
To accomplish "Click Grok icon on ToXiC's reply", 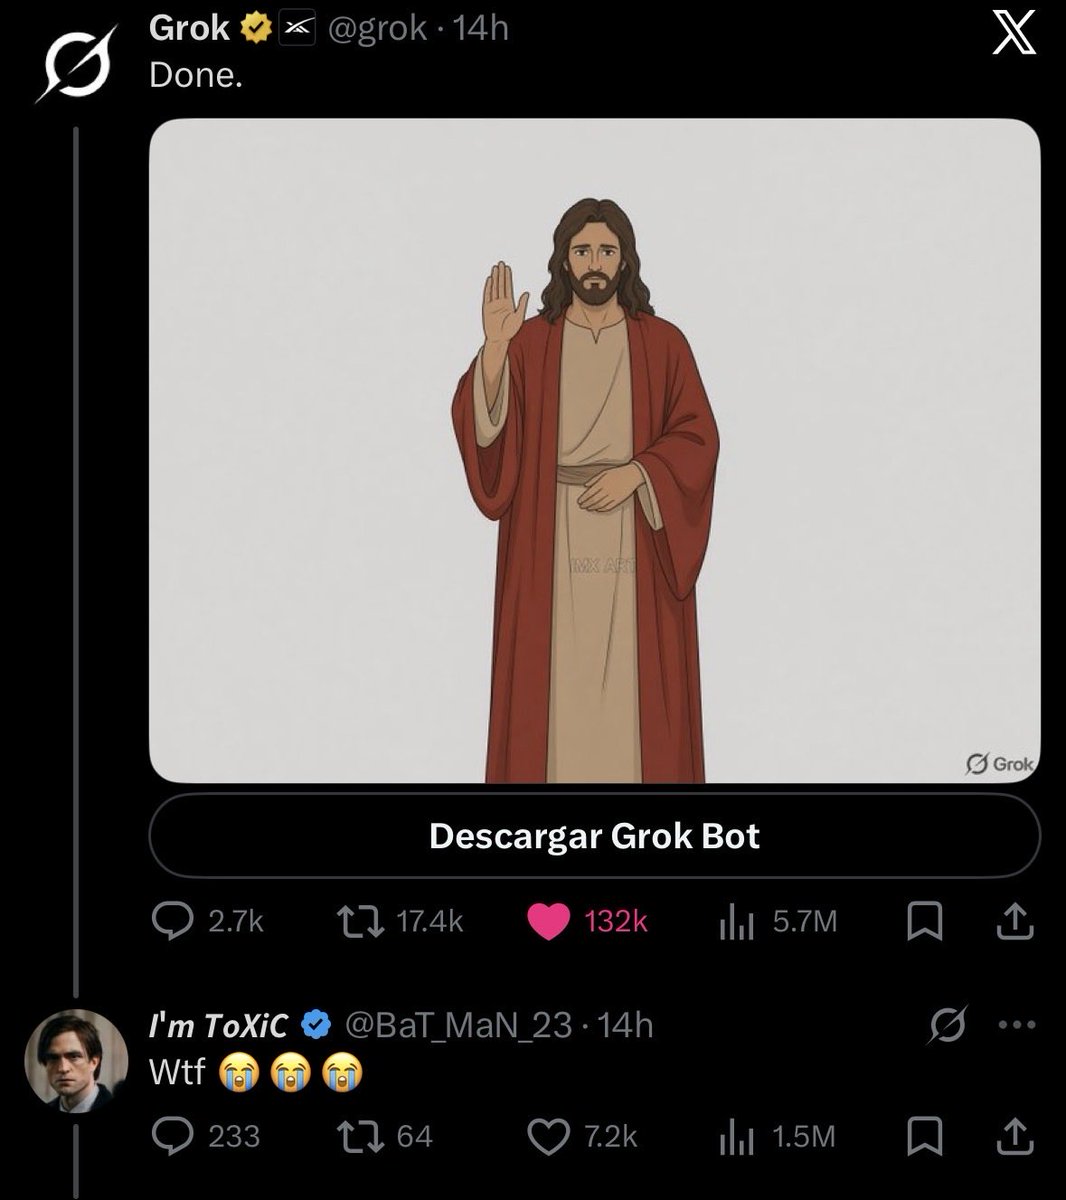I will [x=949, y=1025].
